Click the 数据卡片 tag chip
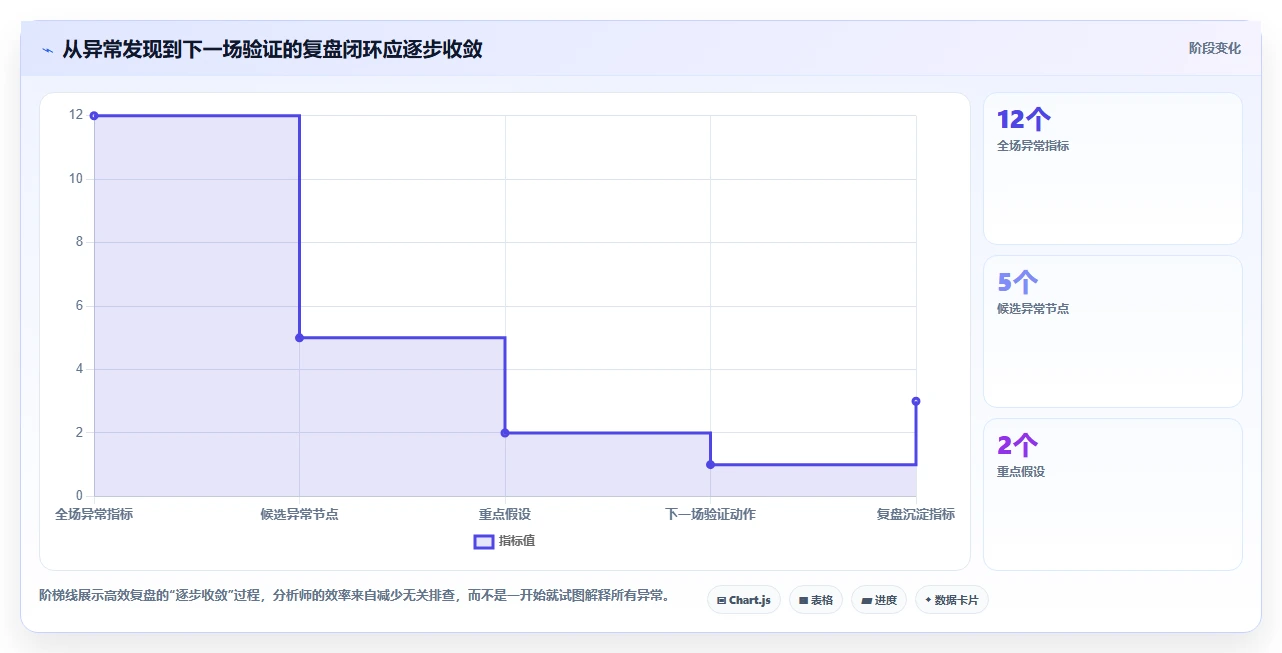The height and width of the screenshot is (653, 1282). pyautogui.click(x=952, y=600)
